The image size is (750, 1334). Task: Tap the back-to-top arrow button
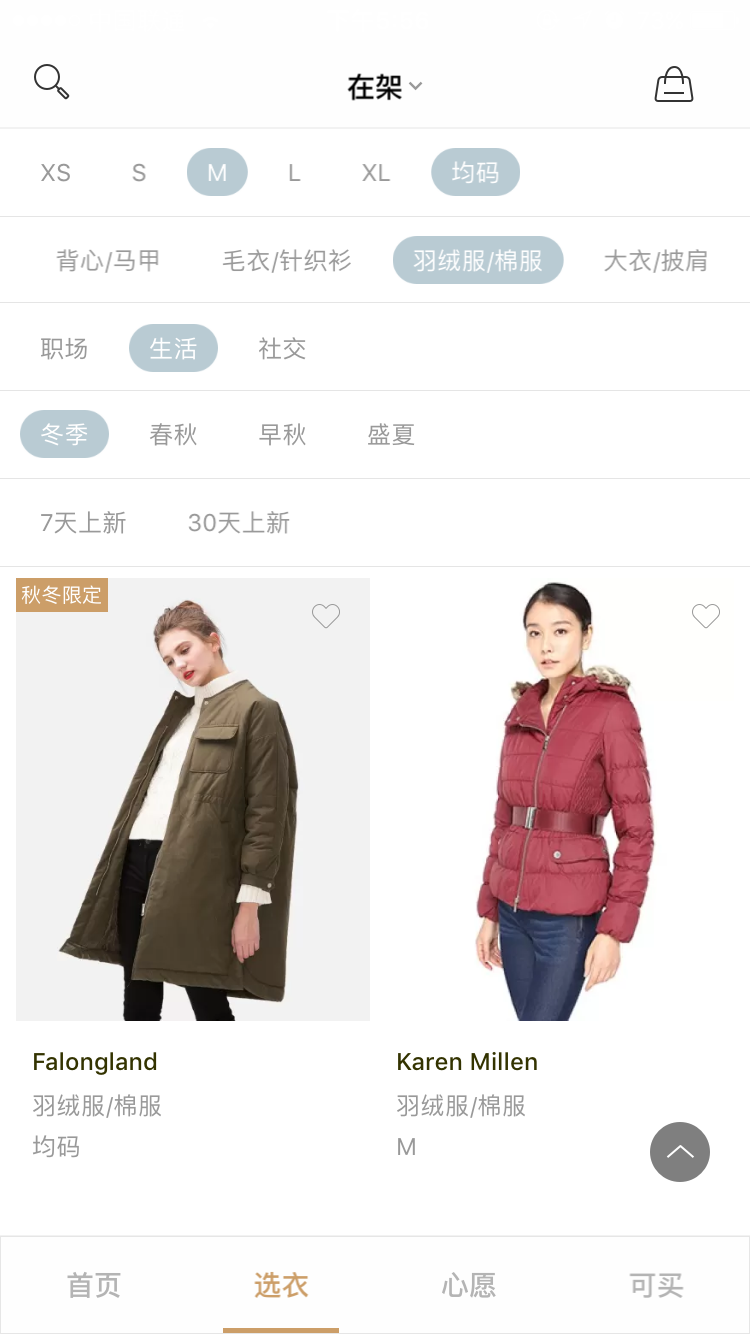pyautogui.click(x=680, y=1152)
